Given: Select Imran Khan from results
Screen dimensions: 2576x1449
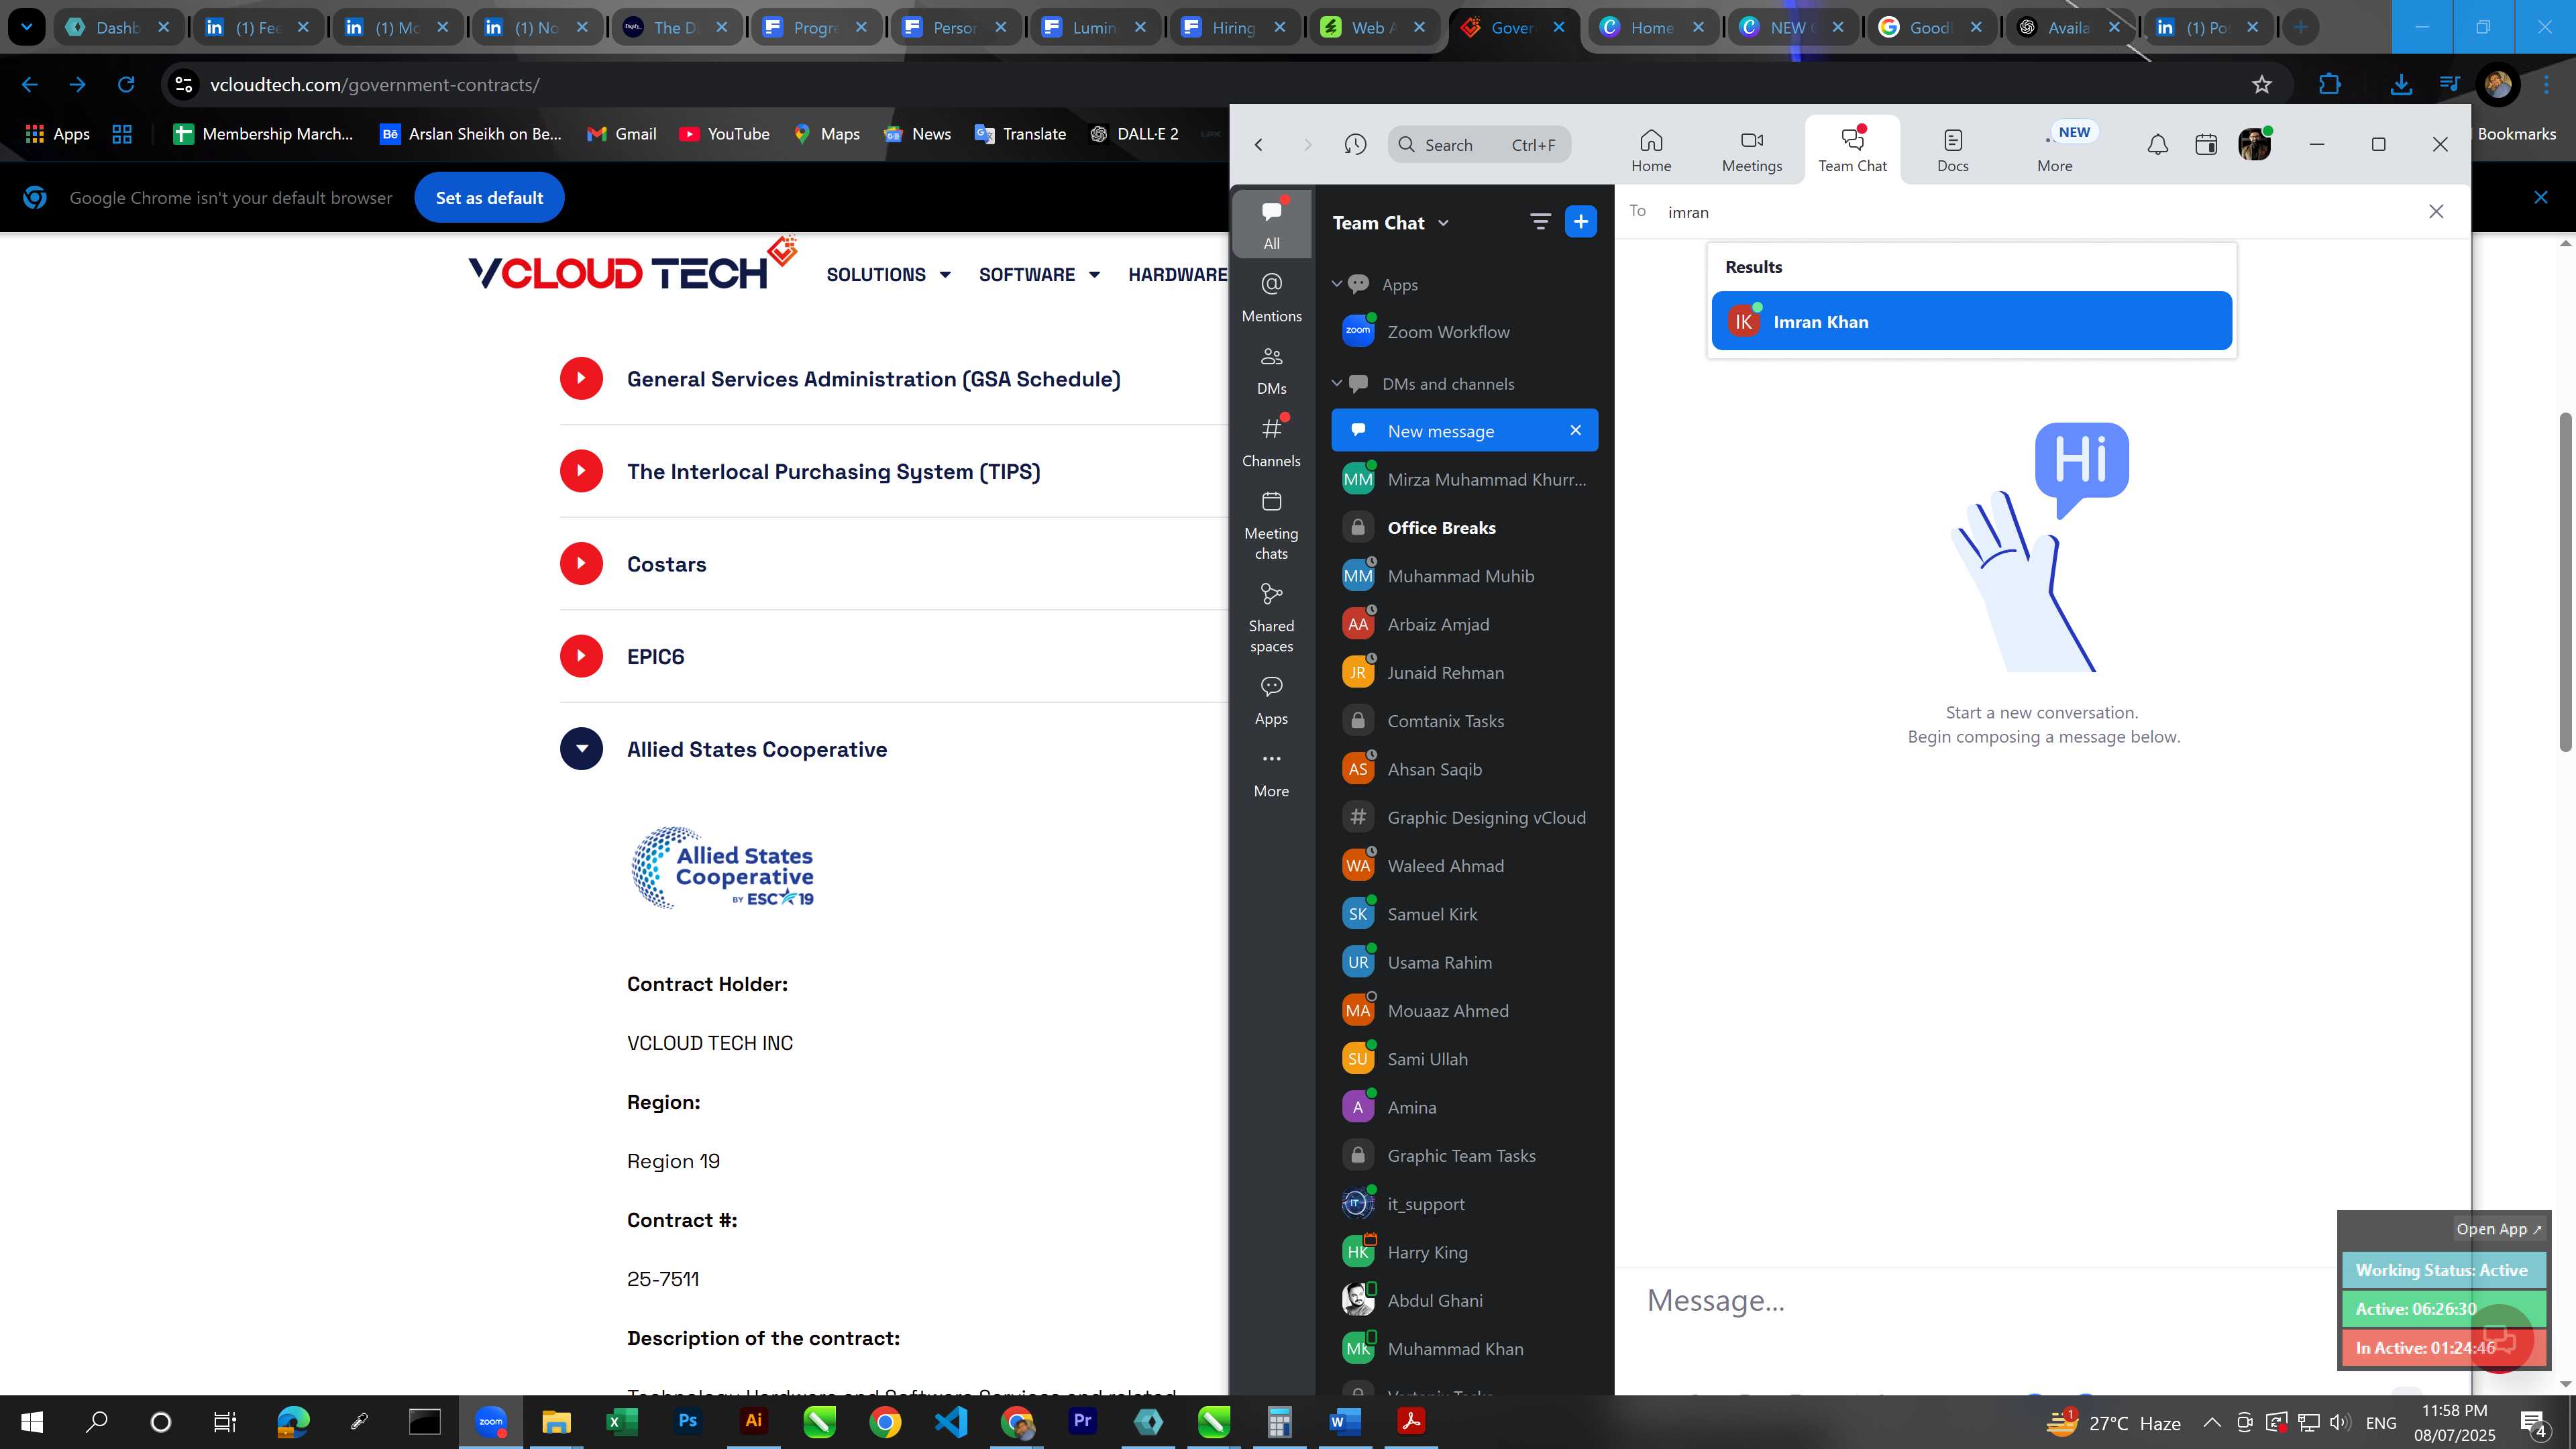Looking at the screenshot, I should 1971,321.
